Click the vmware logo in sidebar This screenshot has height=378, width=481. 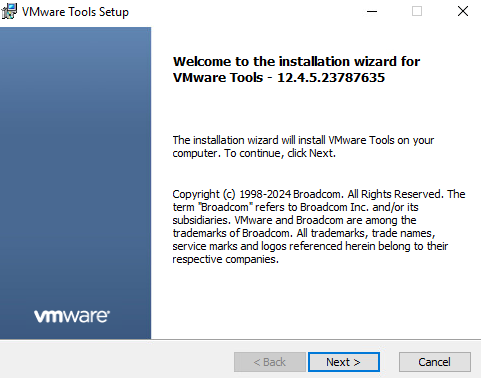tap(72, 316)
